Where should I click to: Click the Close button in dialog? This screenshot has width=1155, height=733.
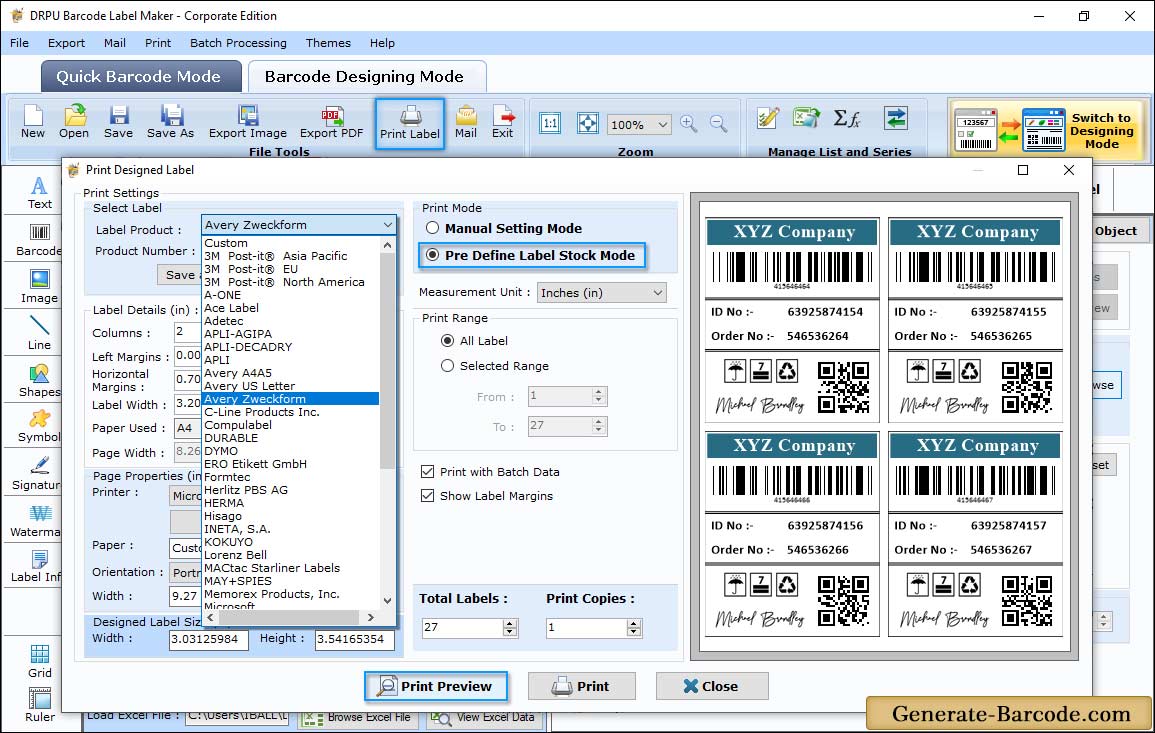pos(712,686)
